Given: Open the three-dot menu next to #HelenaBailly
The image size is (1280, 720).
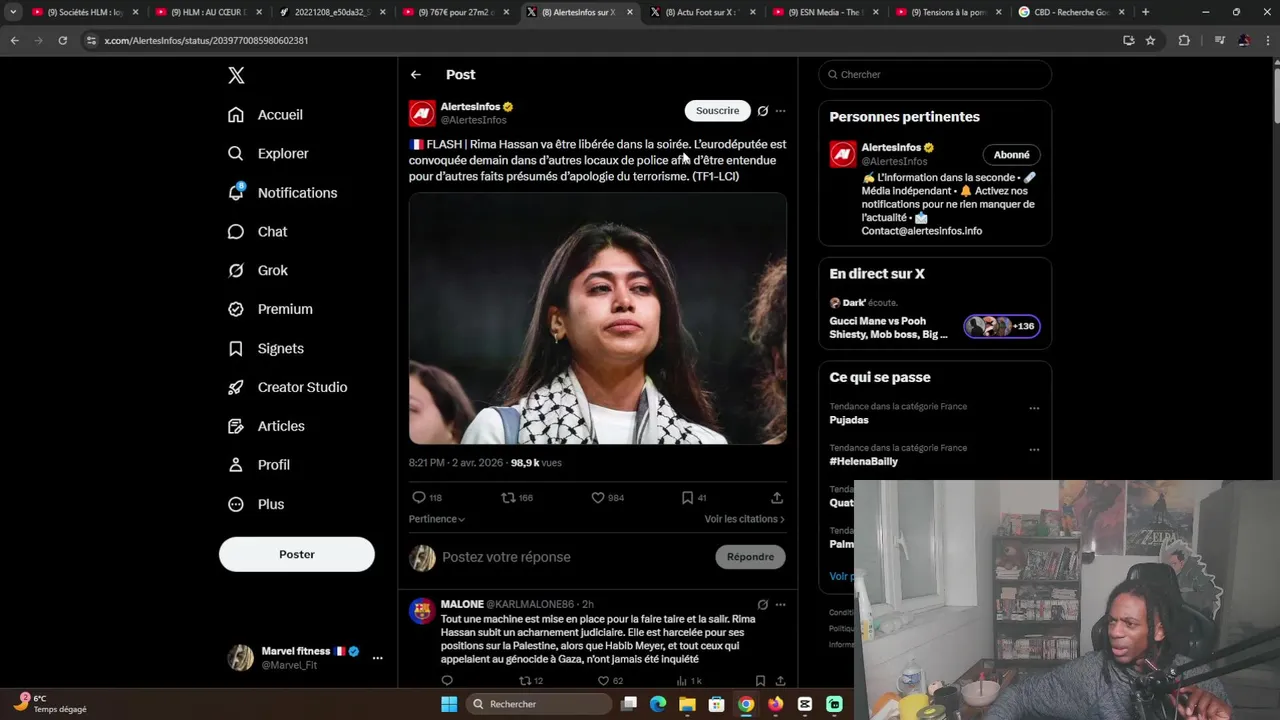Looking at the screenshot, I should tap(1034, 450).
